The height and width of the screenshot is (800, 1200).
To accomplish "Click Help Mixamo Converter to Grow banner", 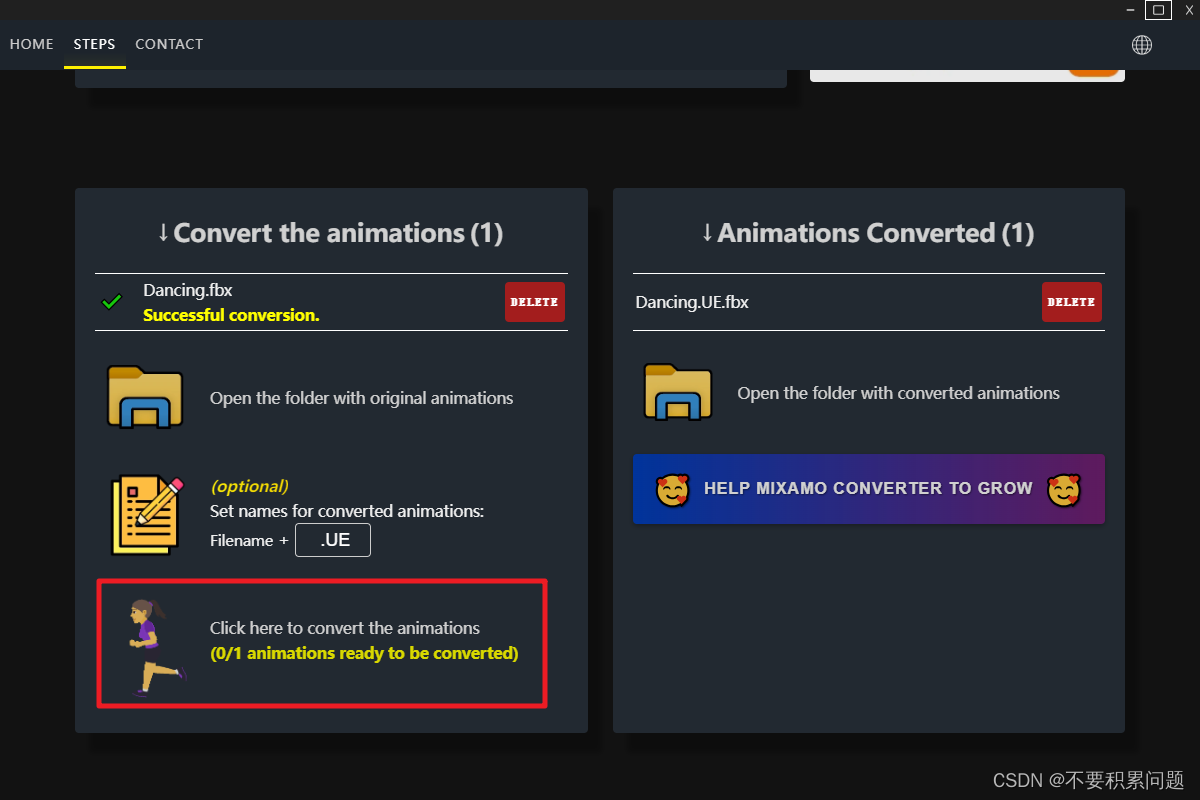I will [869, 489].
